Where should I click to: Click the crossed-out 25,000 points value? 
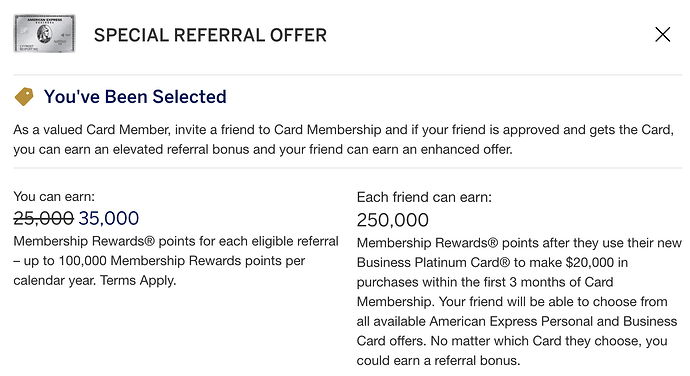44,218
